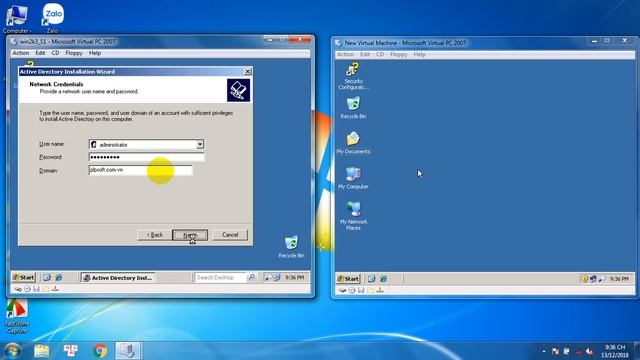Viewport: 640px width, 360px height.
Task: Launch Internet Explorer quick launch in New Virtual Machine
Action: coord(383,279)
